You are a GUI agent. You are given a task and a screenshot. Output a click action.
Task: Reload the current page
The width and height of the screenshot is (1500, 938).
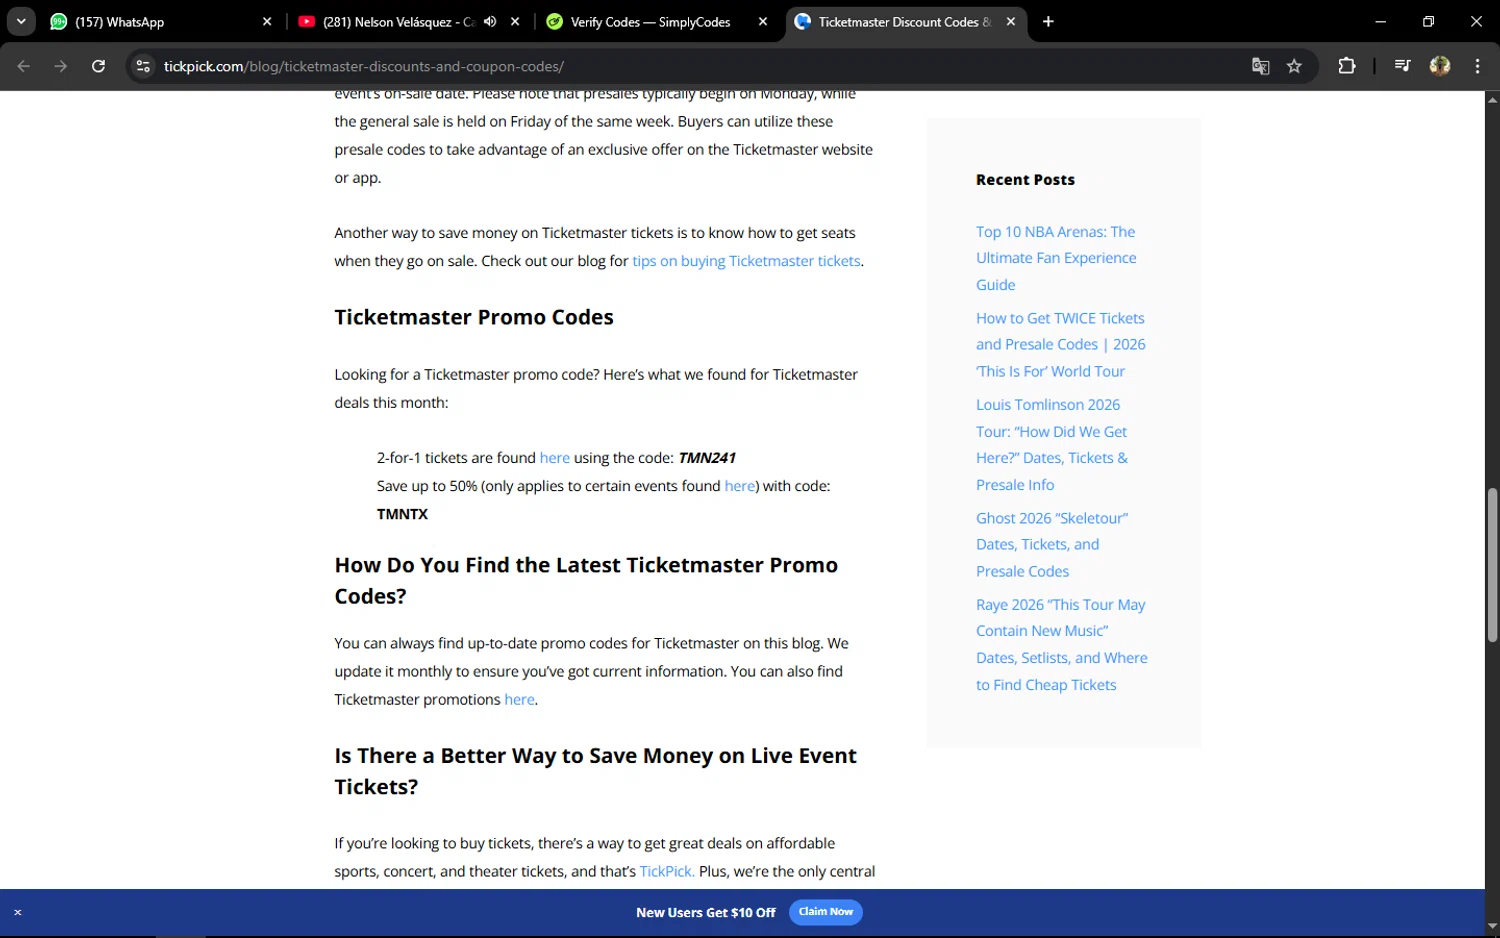coord(98,66)
